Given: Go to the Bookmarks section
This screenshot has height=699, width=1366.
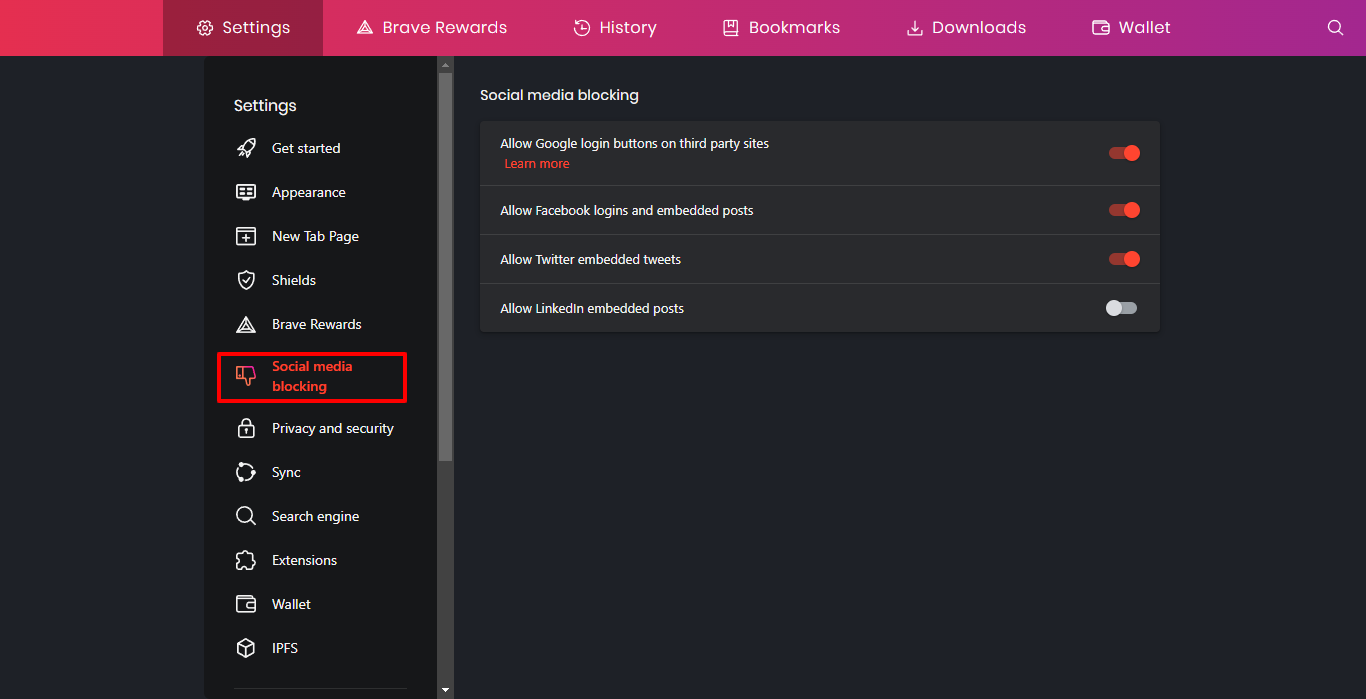Looking at the screenshot, I should click(x=780, y=27).
